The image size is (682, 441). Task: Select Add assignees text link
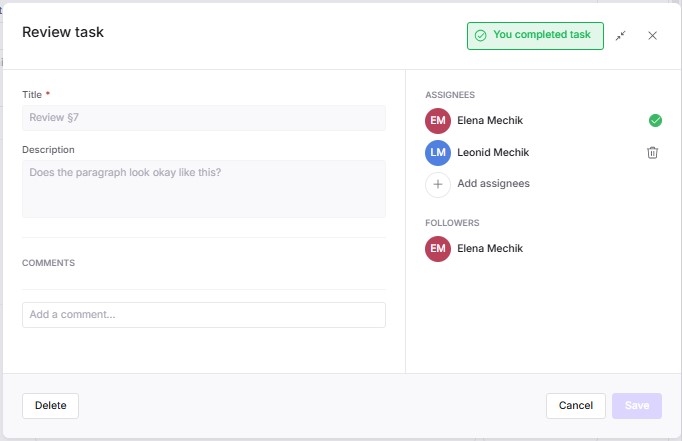coord(493,184)
